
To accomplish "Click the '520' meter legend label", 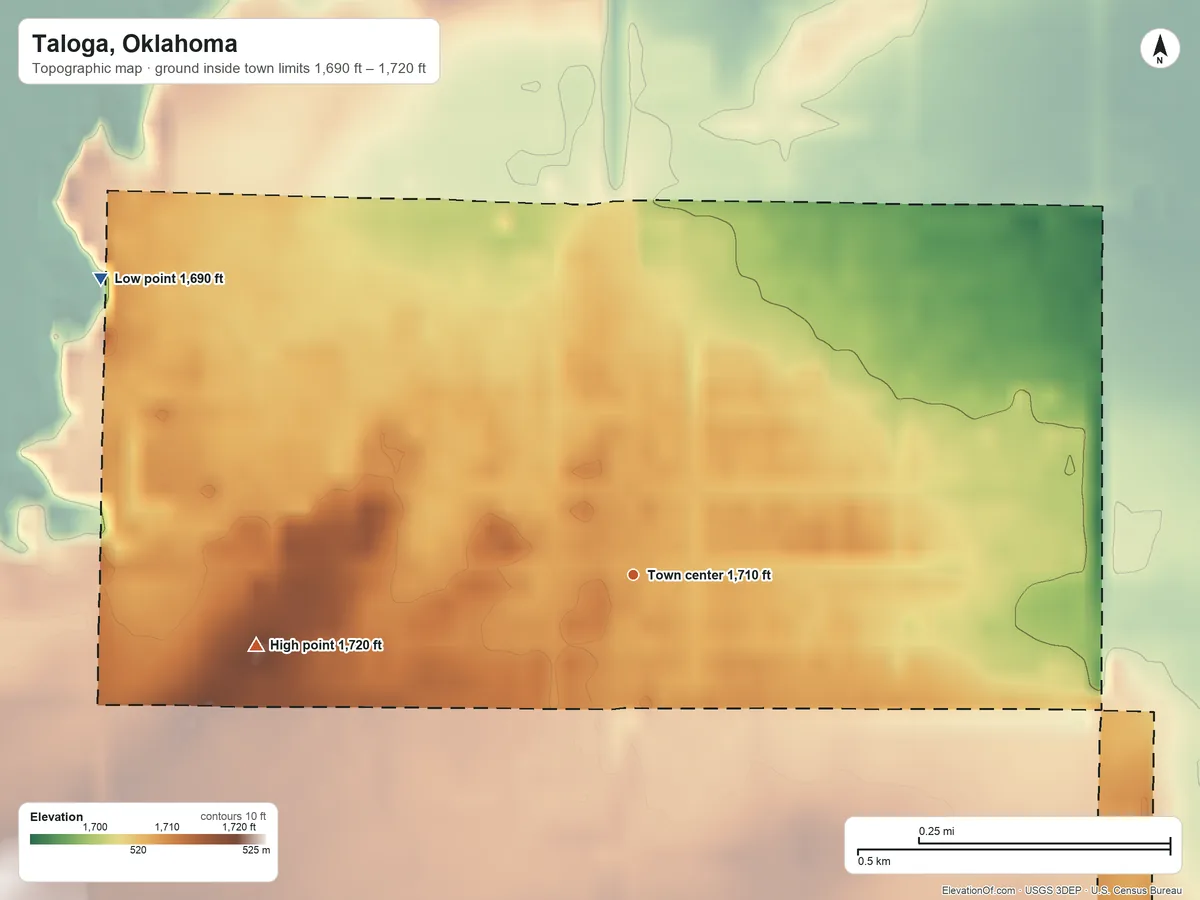I will pyautogui.click(x=138, y=850).
